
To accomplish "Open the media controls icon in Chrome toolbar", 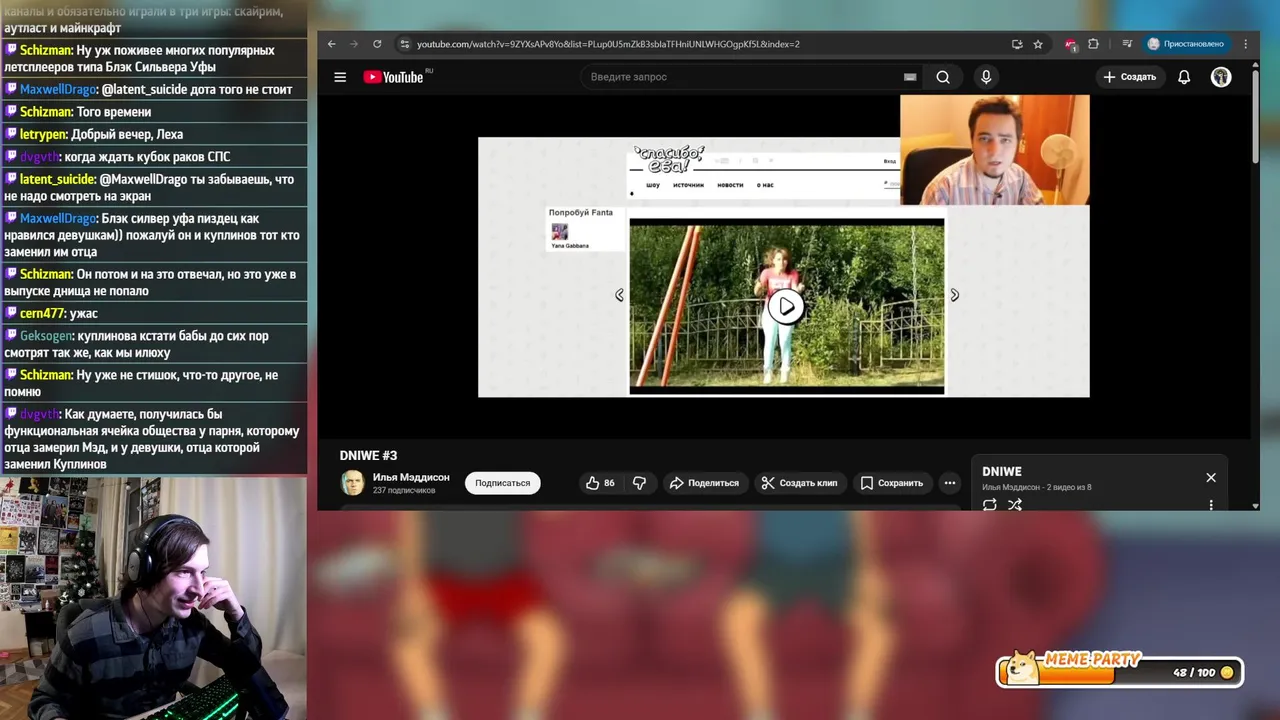I will coord(1127,44).
